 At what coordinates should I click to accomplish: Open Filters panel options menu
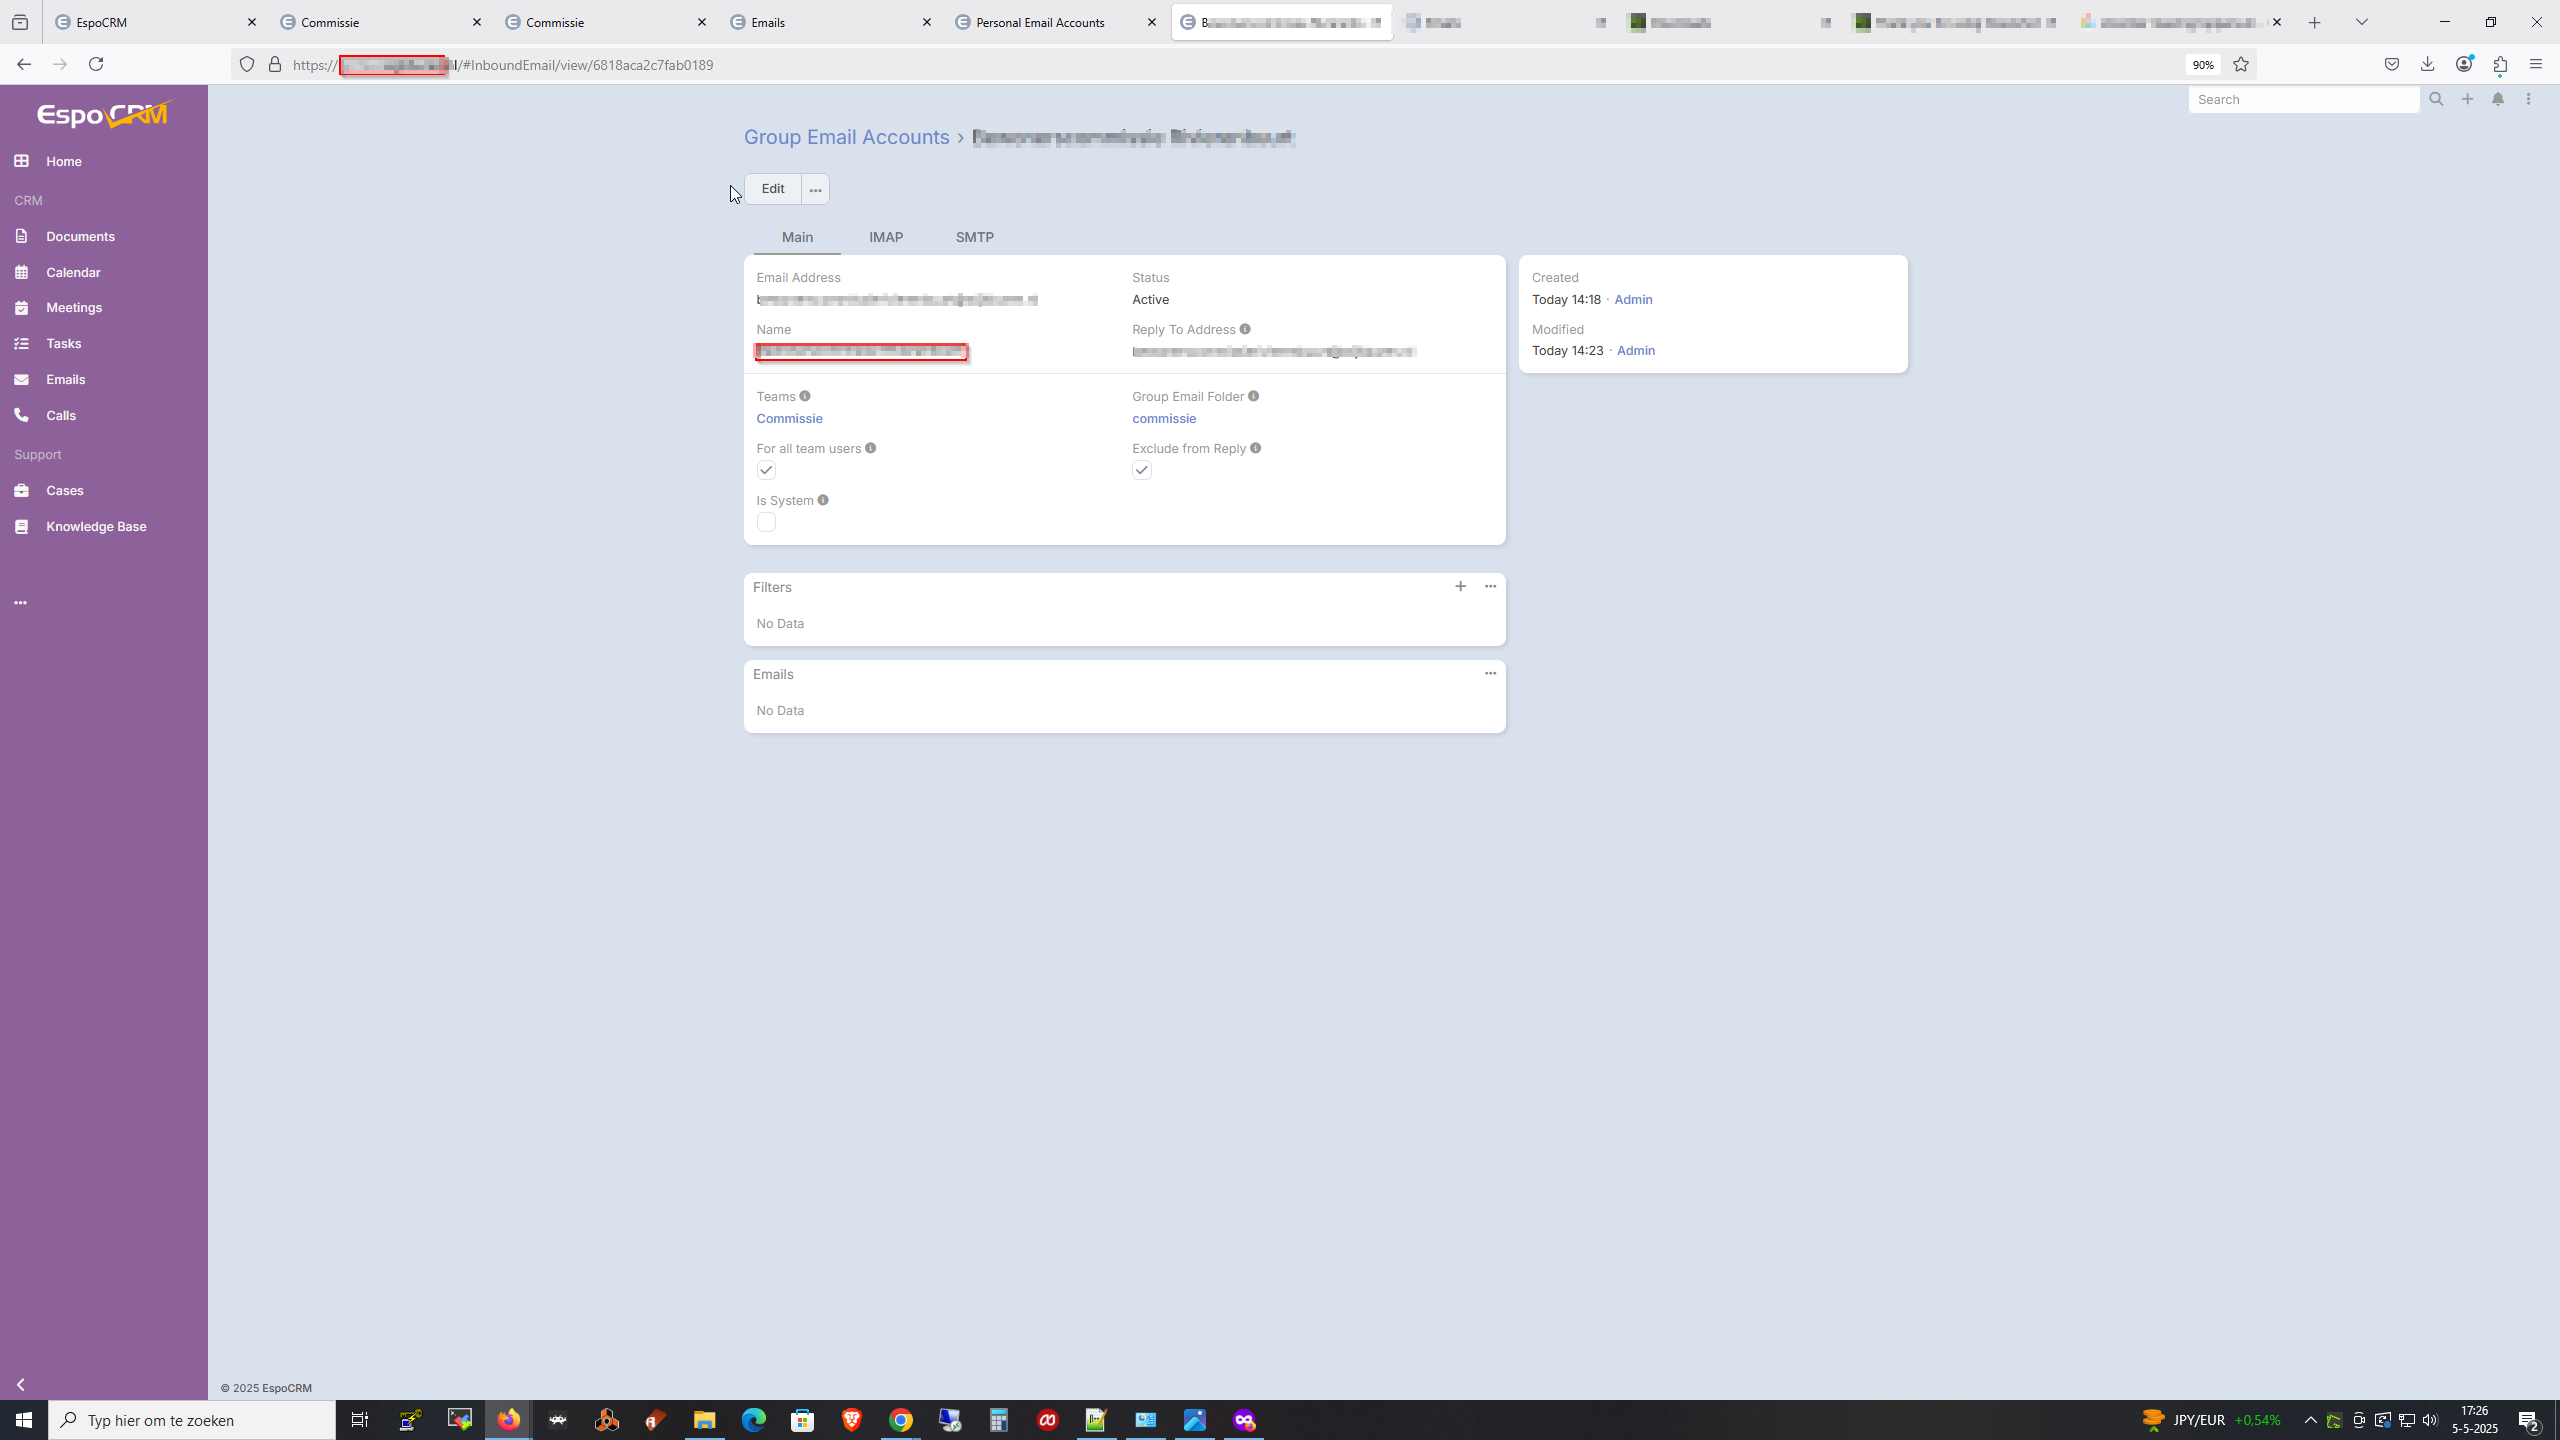pos(1491,586)
